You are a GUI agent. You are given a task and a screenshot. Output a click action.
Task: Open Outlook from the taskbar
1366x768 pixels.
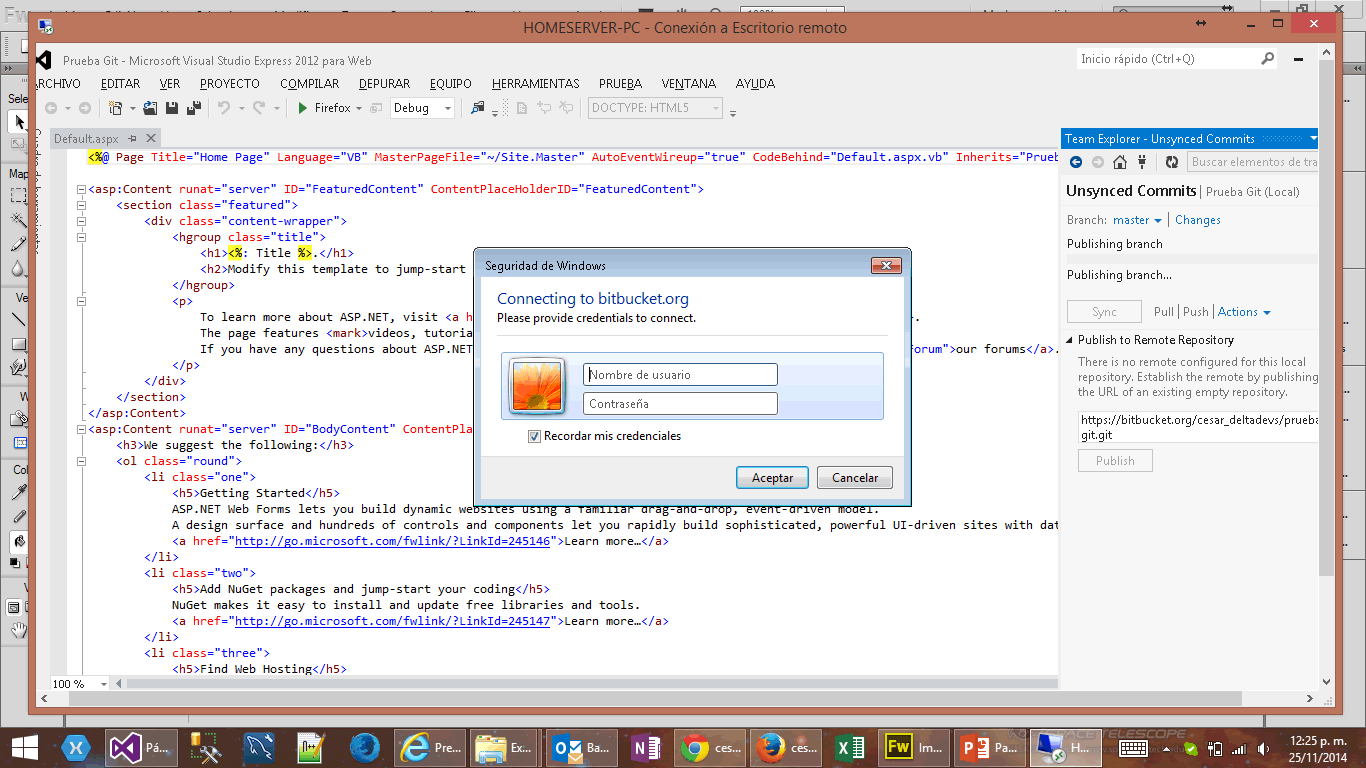click(x=583, y=747)
